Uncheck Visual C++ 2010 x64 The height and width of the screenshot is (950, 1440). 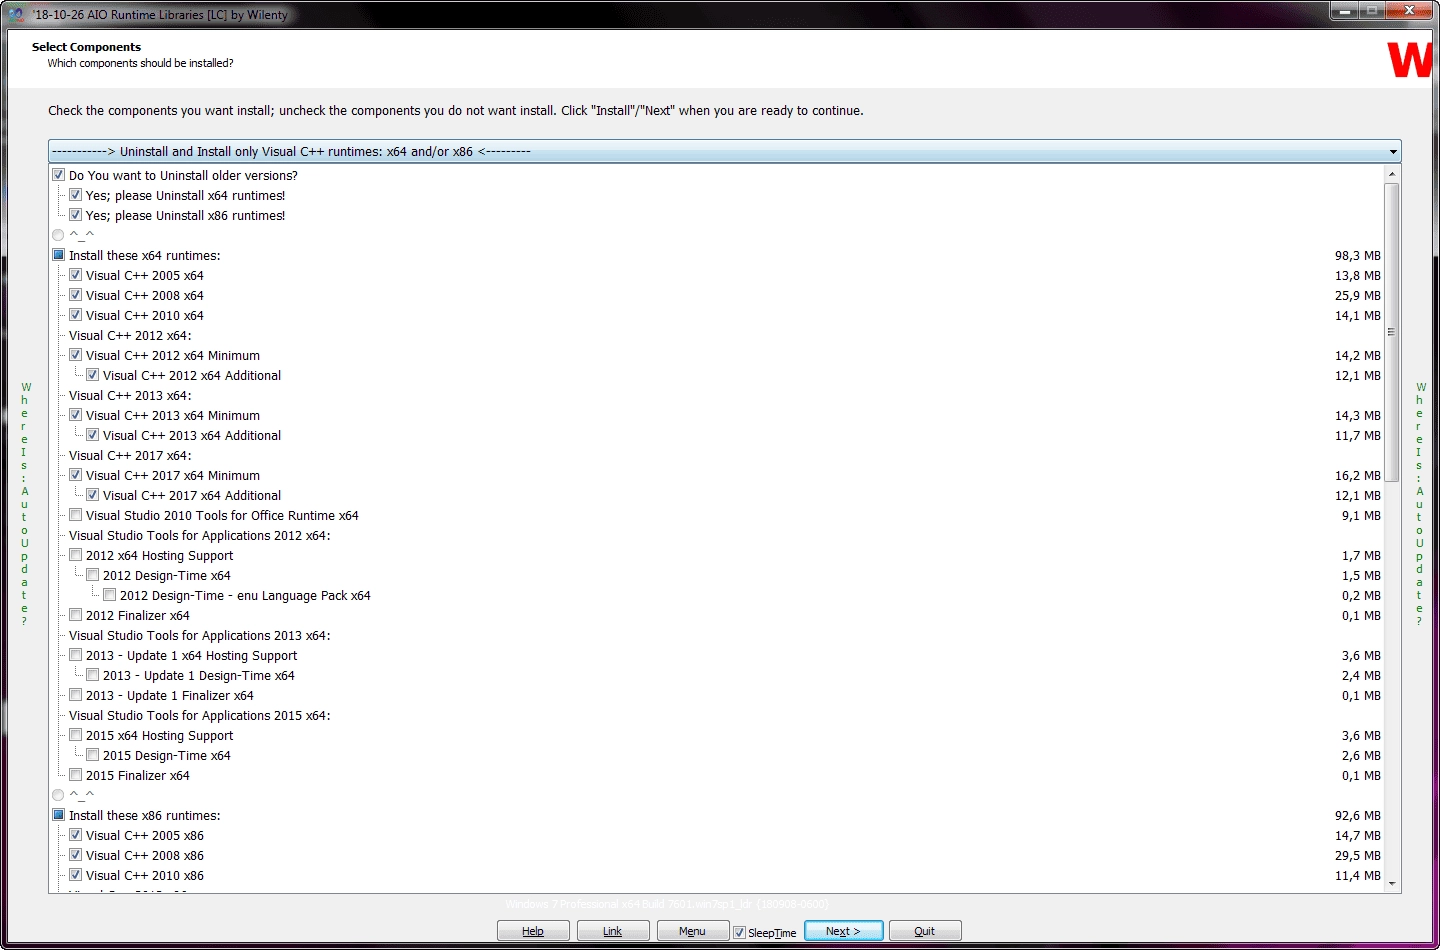click(x=75, y=315)
